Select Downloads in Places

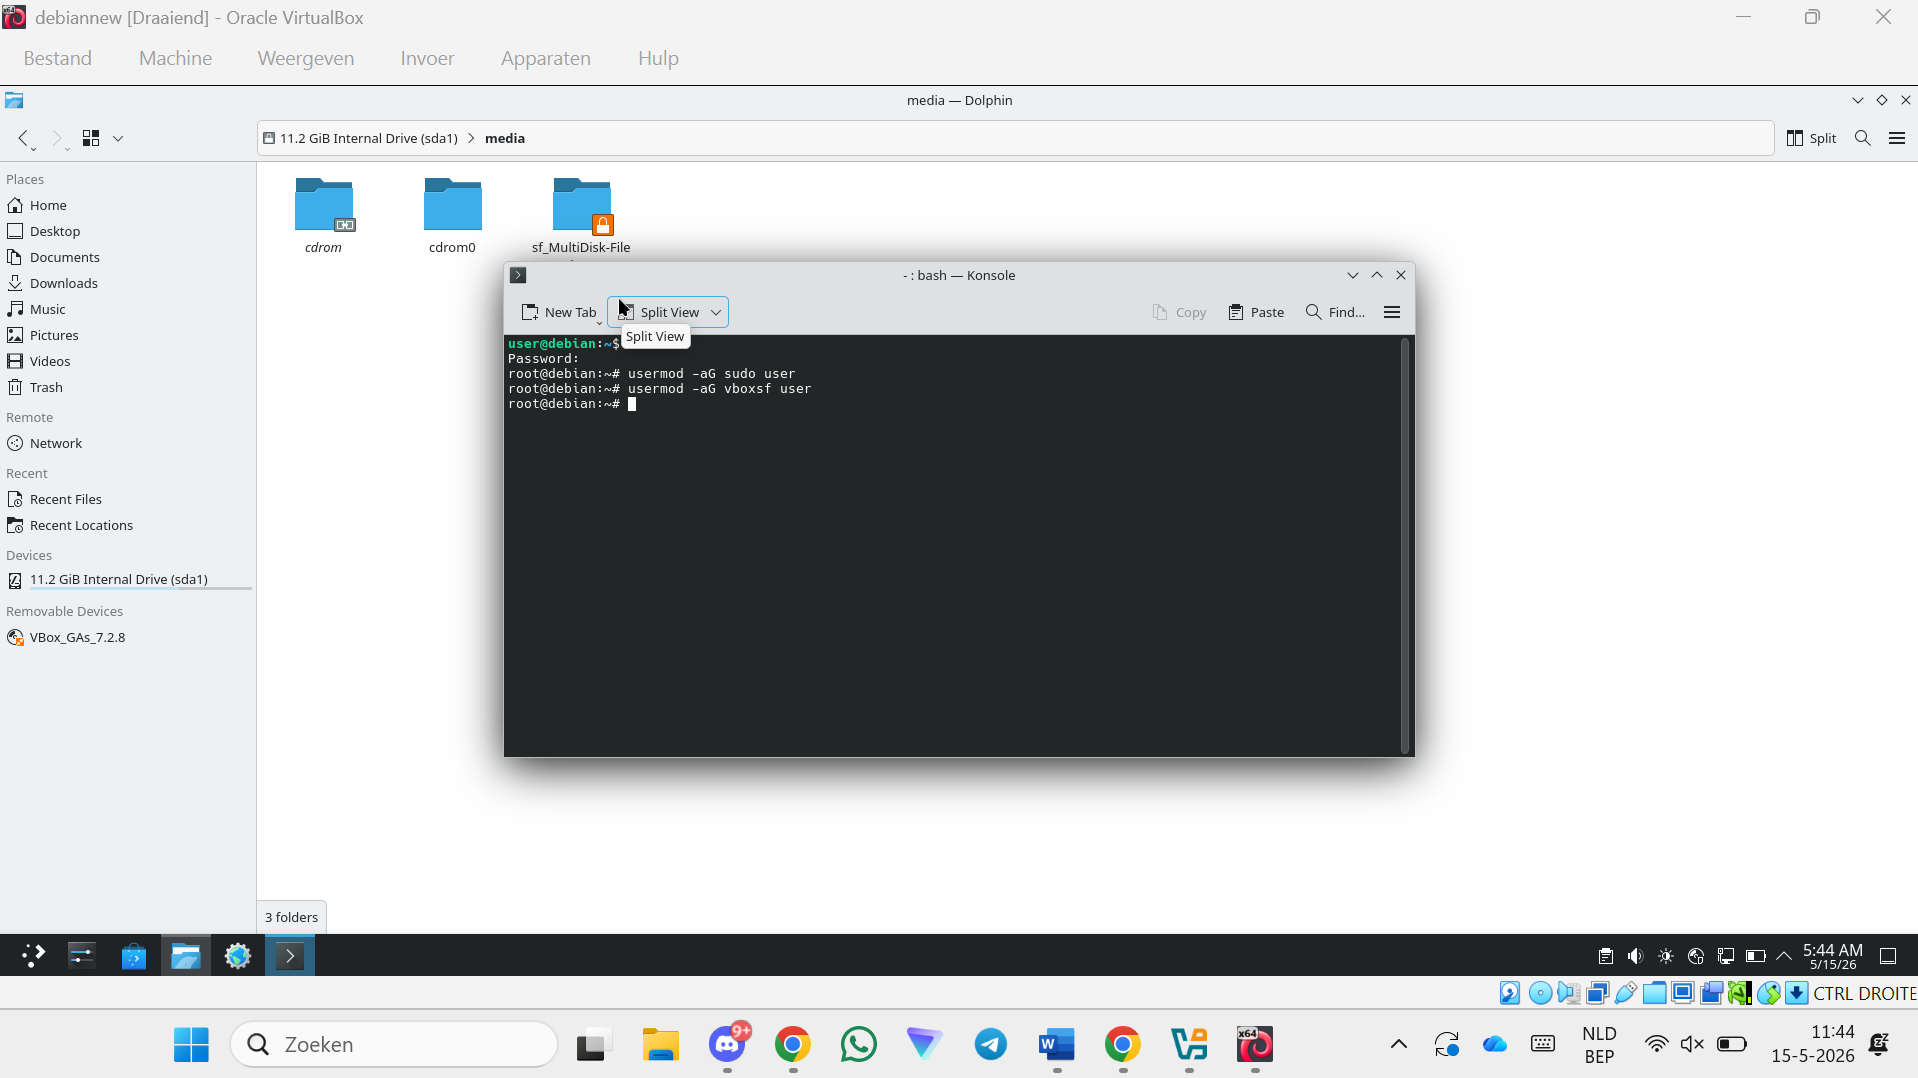(63, 283)
